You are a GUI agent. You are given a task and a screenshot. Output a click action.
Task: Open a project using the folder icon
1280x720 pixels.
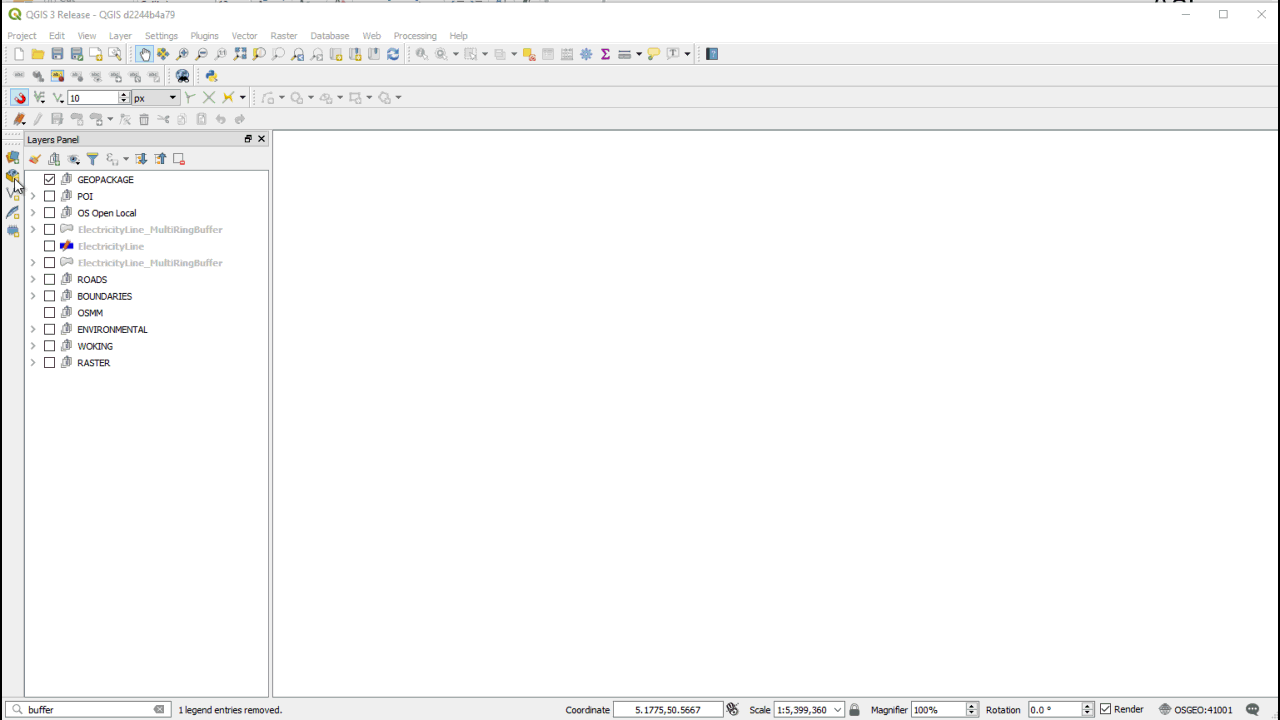click(37, 54)
